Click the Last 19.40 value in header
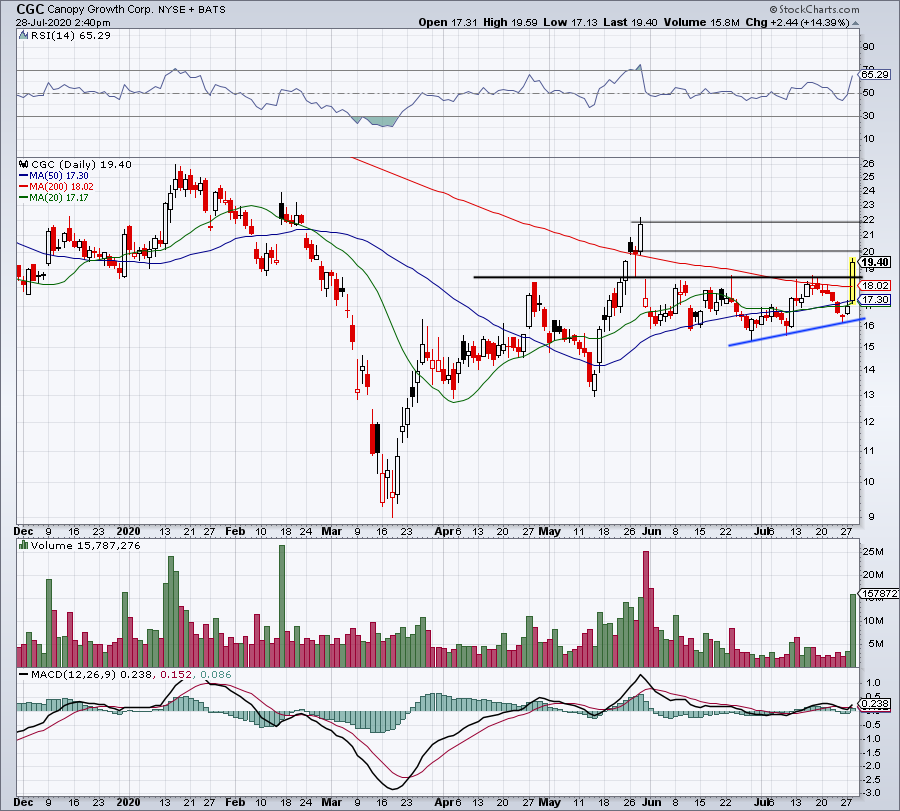This screenshot has height=811, width=900. tap(631, 22)
